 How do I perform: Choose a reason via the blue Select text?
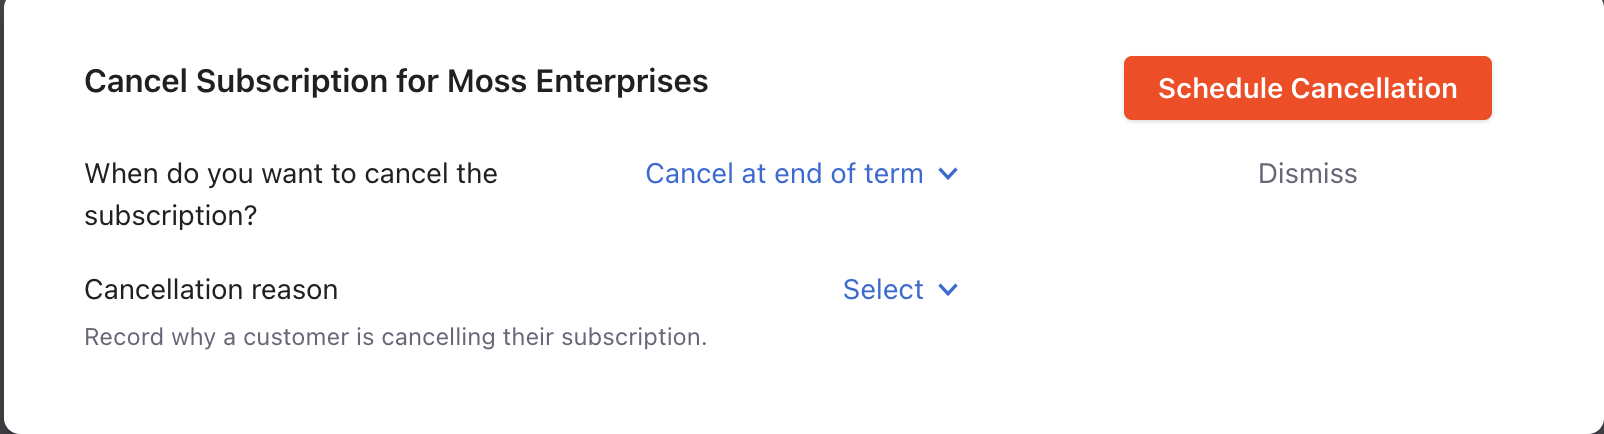883,290
